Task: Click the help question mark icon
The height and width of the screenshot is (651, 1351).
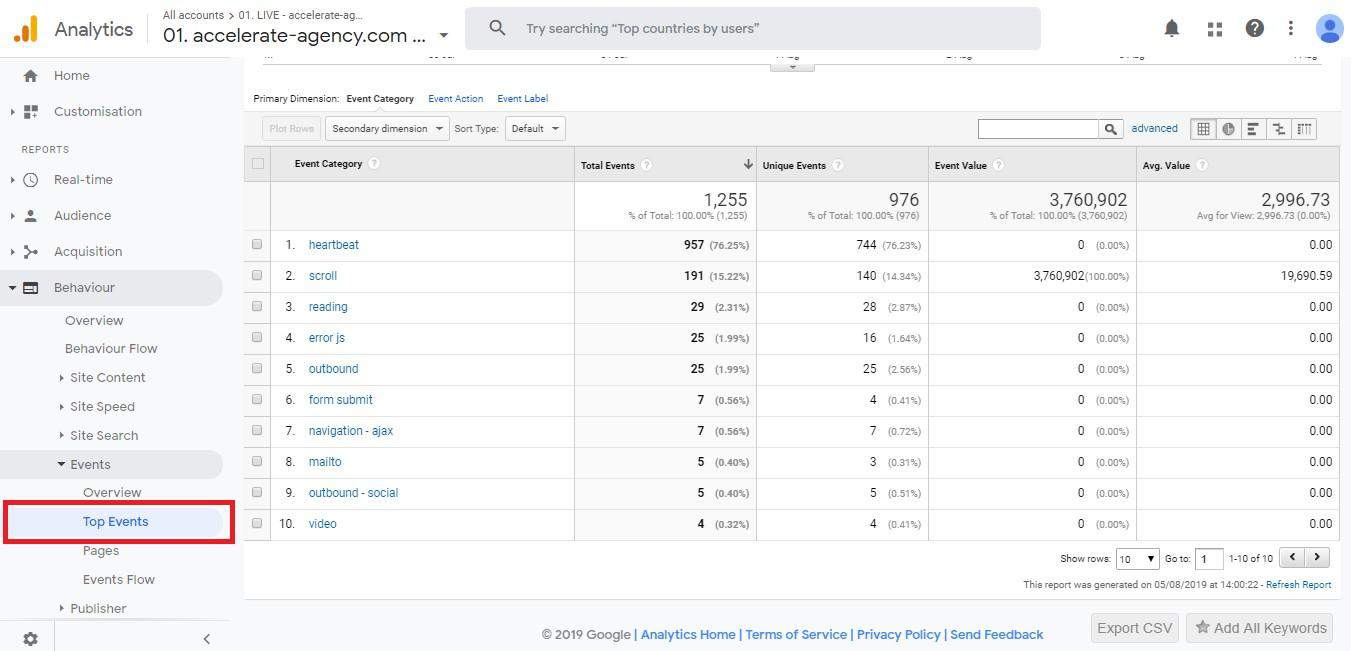Action: point(1254,29)
